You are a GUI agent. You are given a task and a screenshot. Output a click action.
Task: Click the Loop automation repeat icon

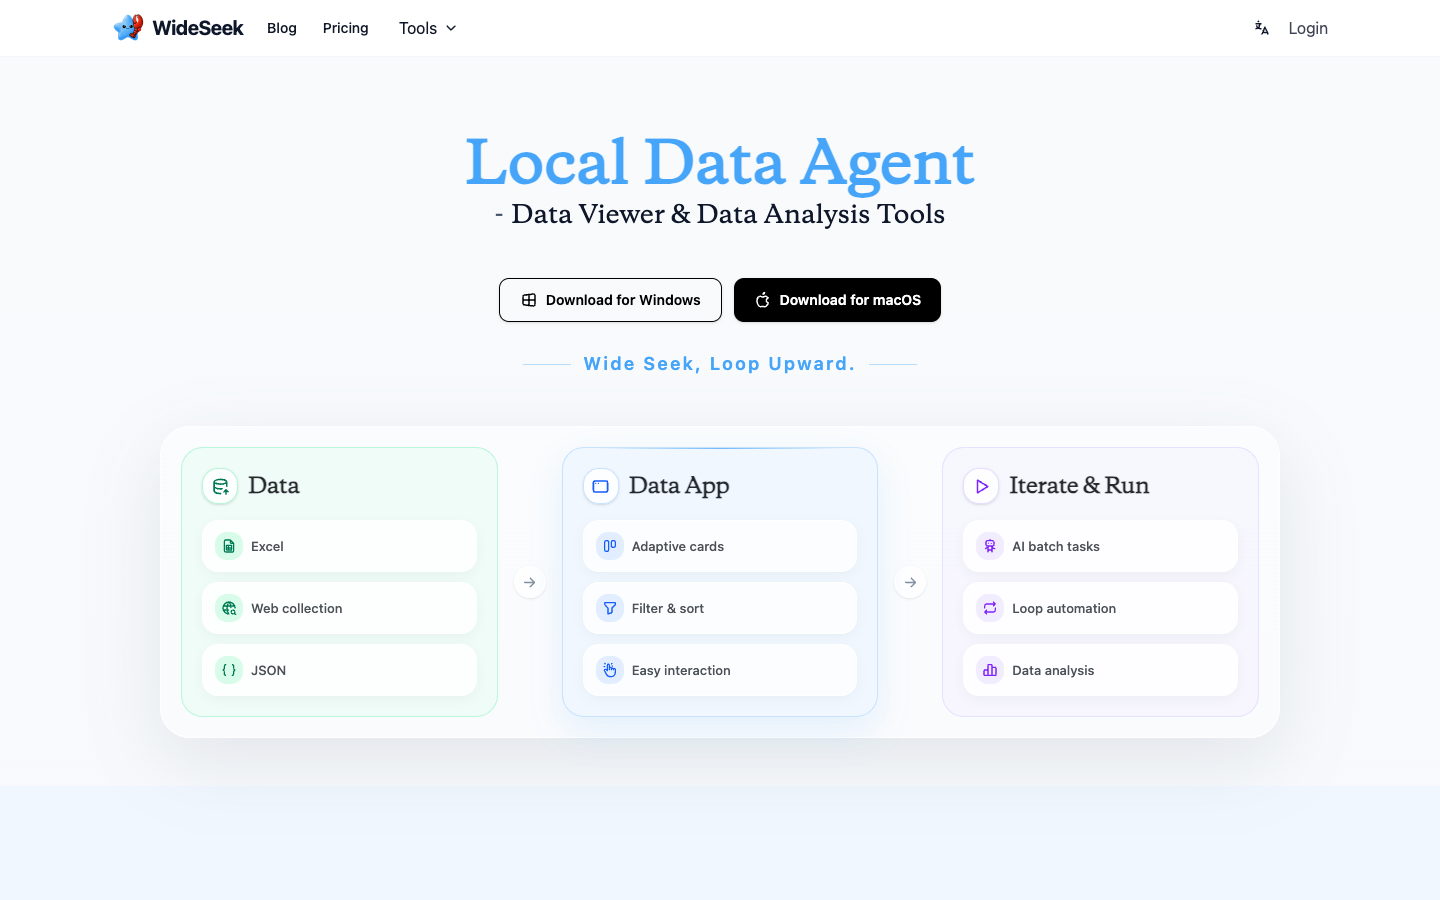pos(990,608)
